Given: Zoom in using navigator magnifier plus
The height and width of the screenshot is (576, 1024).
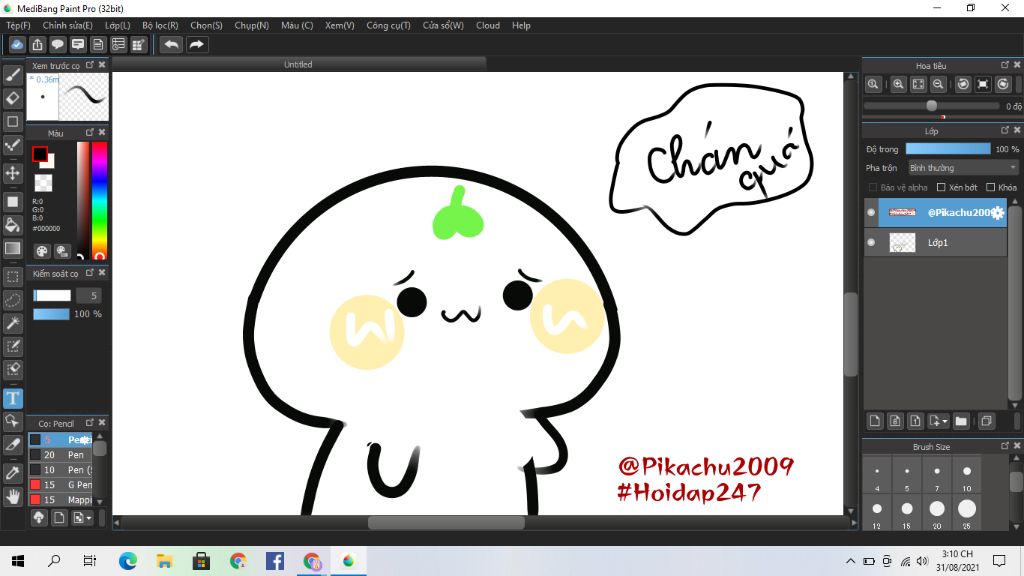Looking at the screenshot, I should [x=898, y=84].
